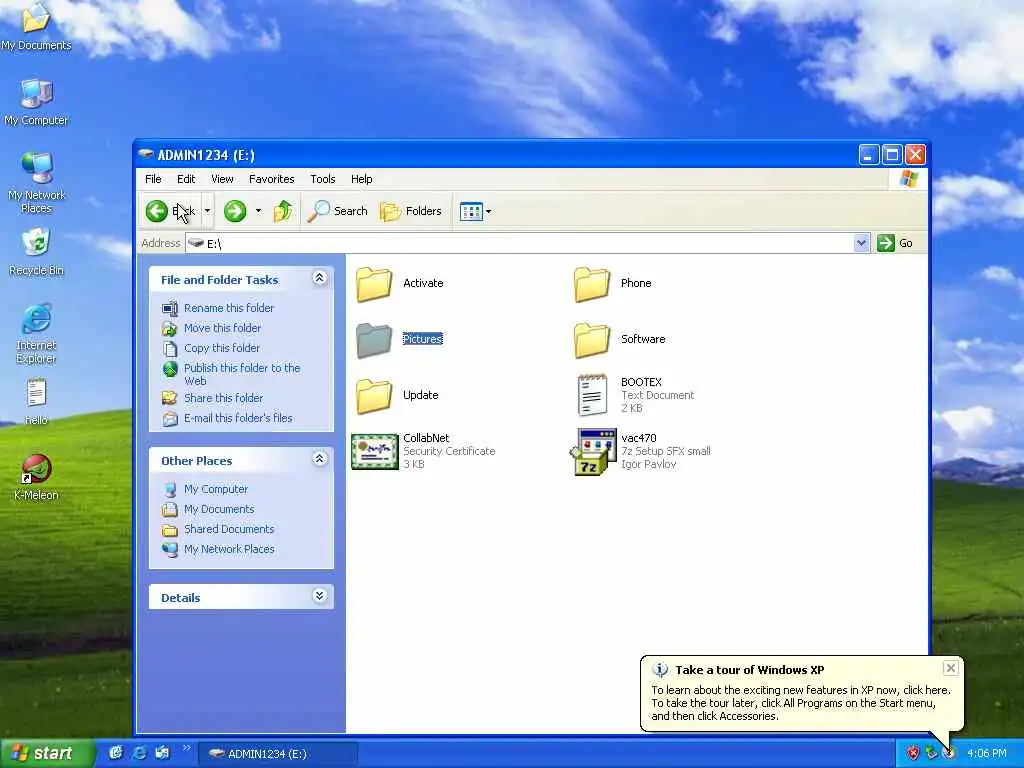Click the My Computer desktop icon
1024x768 pixels.
tap(37, 102)
